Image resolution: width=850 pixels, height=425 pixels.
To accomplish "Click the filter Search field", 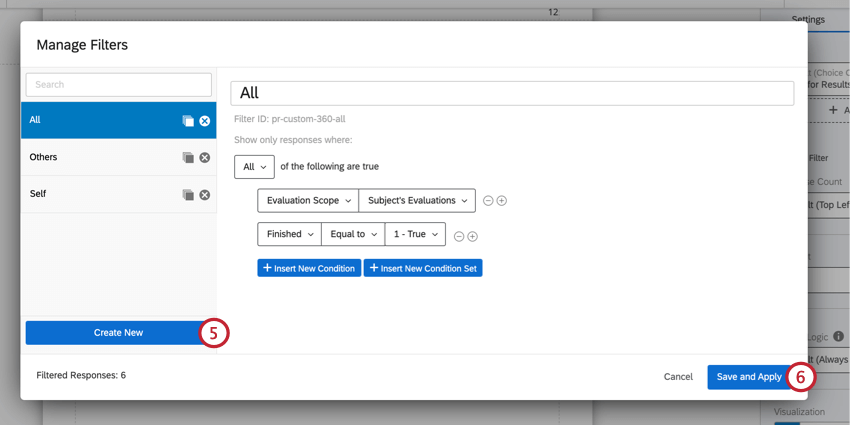I will click(118, 85).
